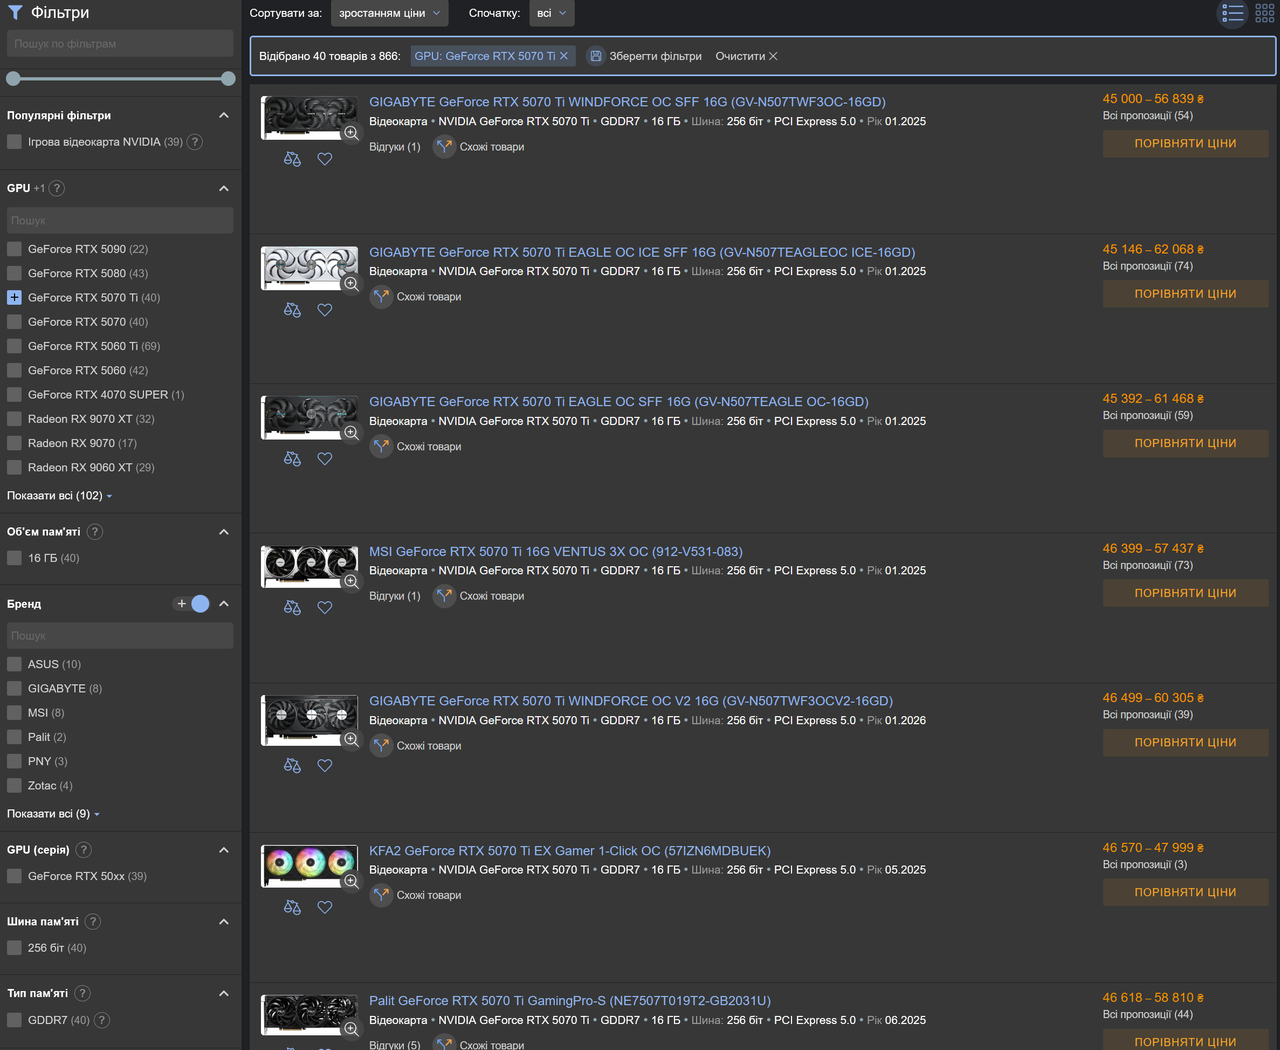This screenshot has height=1050, width=1280.
Task: Collapse the Тип пам'яті section
Action: tap(224, 994)
